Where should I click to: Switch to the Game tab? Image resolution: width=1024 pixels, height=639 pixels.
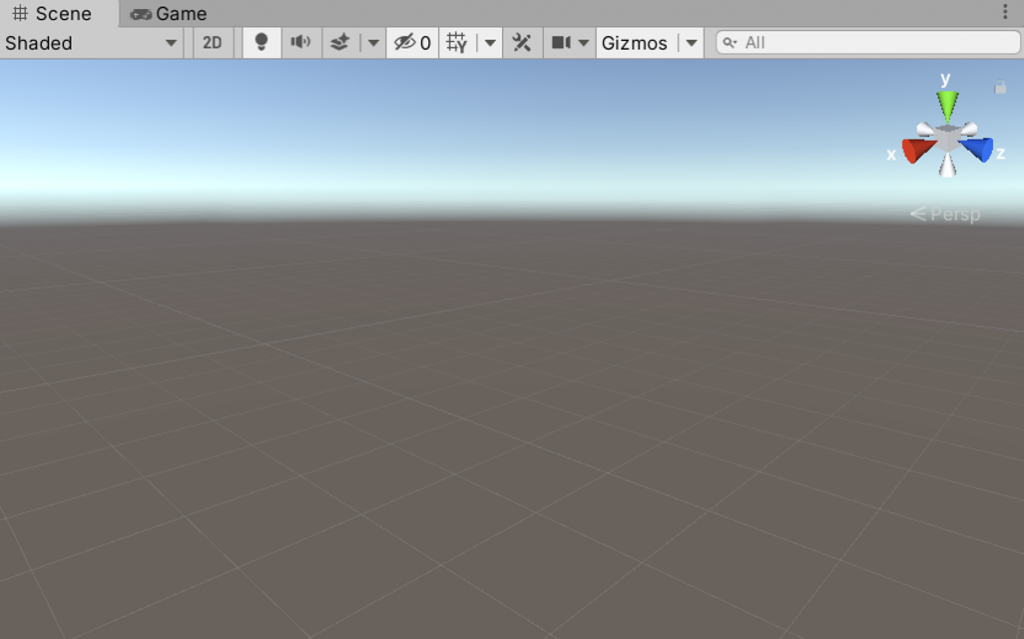[168, 14]
